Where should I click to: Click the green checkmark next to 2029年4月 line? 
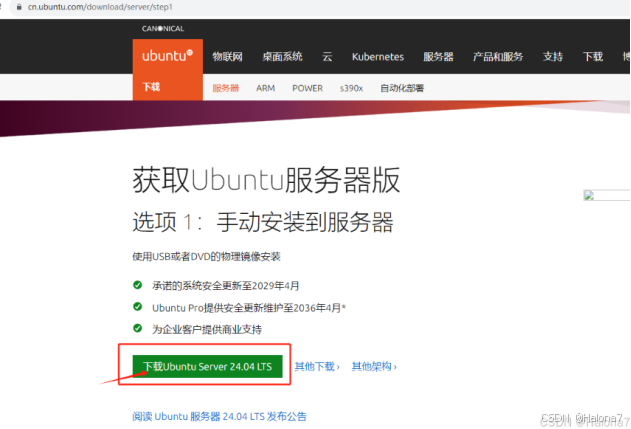point(137,285)
